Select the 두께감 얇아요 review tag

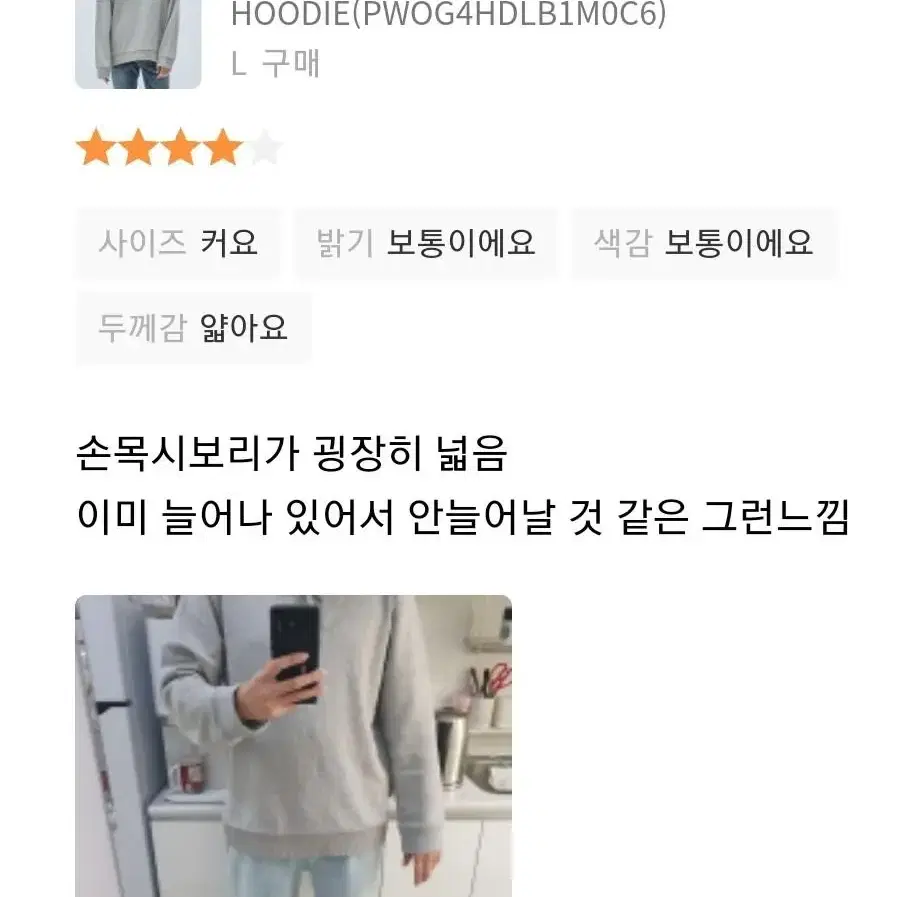(x=193, y=327)
